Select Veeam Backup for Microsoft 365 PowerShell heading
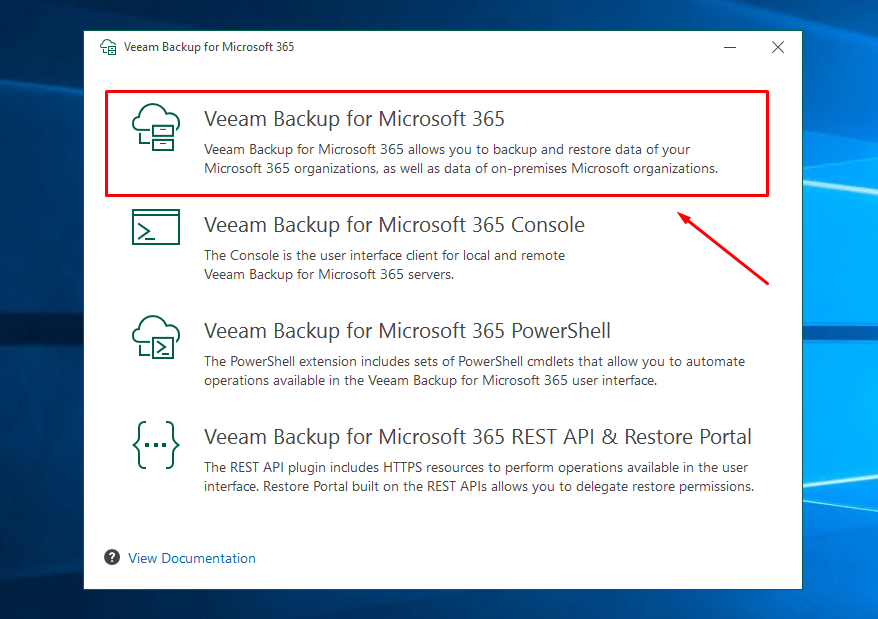 407,331
